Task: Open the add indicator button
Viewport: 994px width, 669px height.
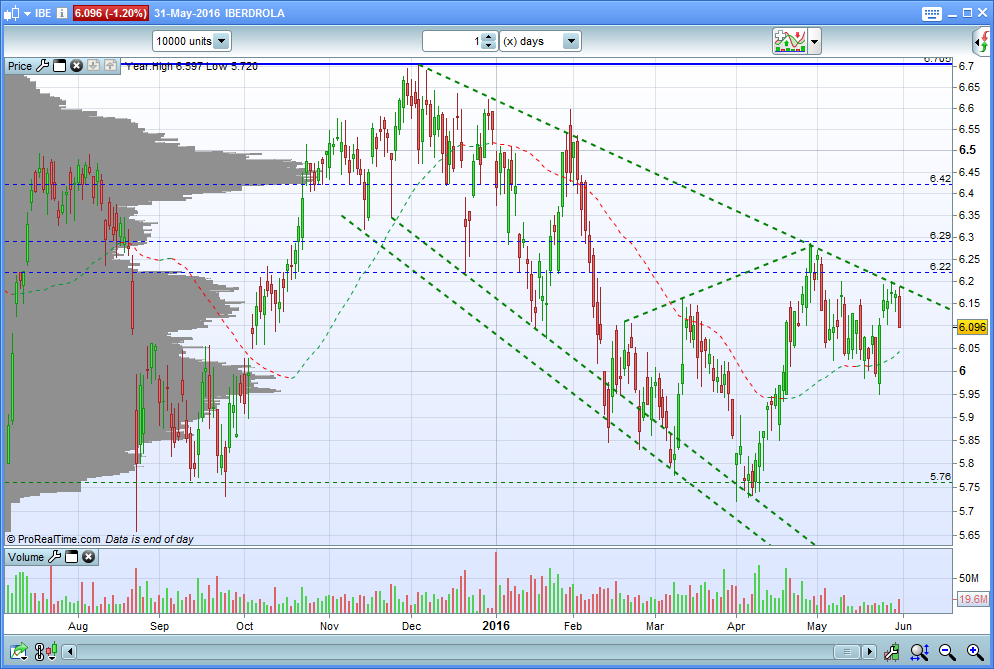Action: 789,41
